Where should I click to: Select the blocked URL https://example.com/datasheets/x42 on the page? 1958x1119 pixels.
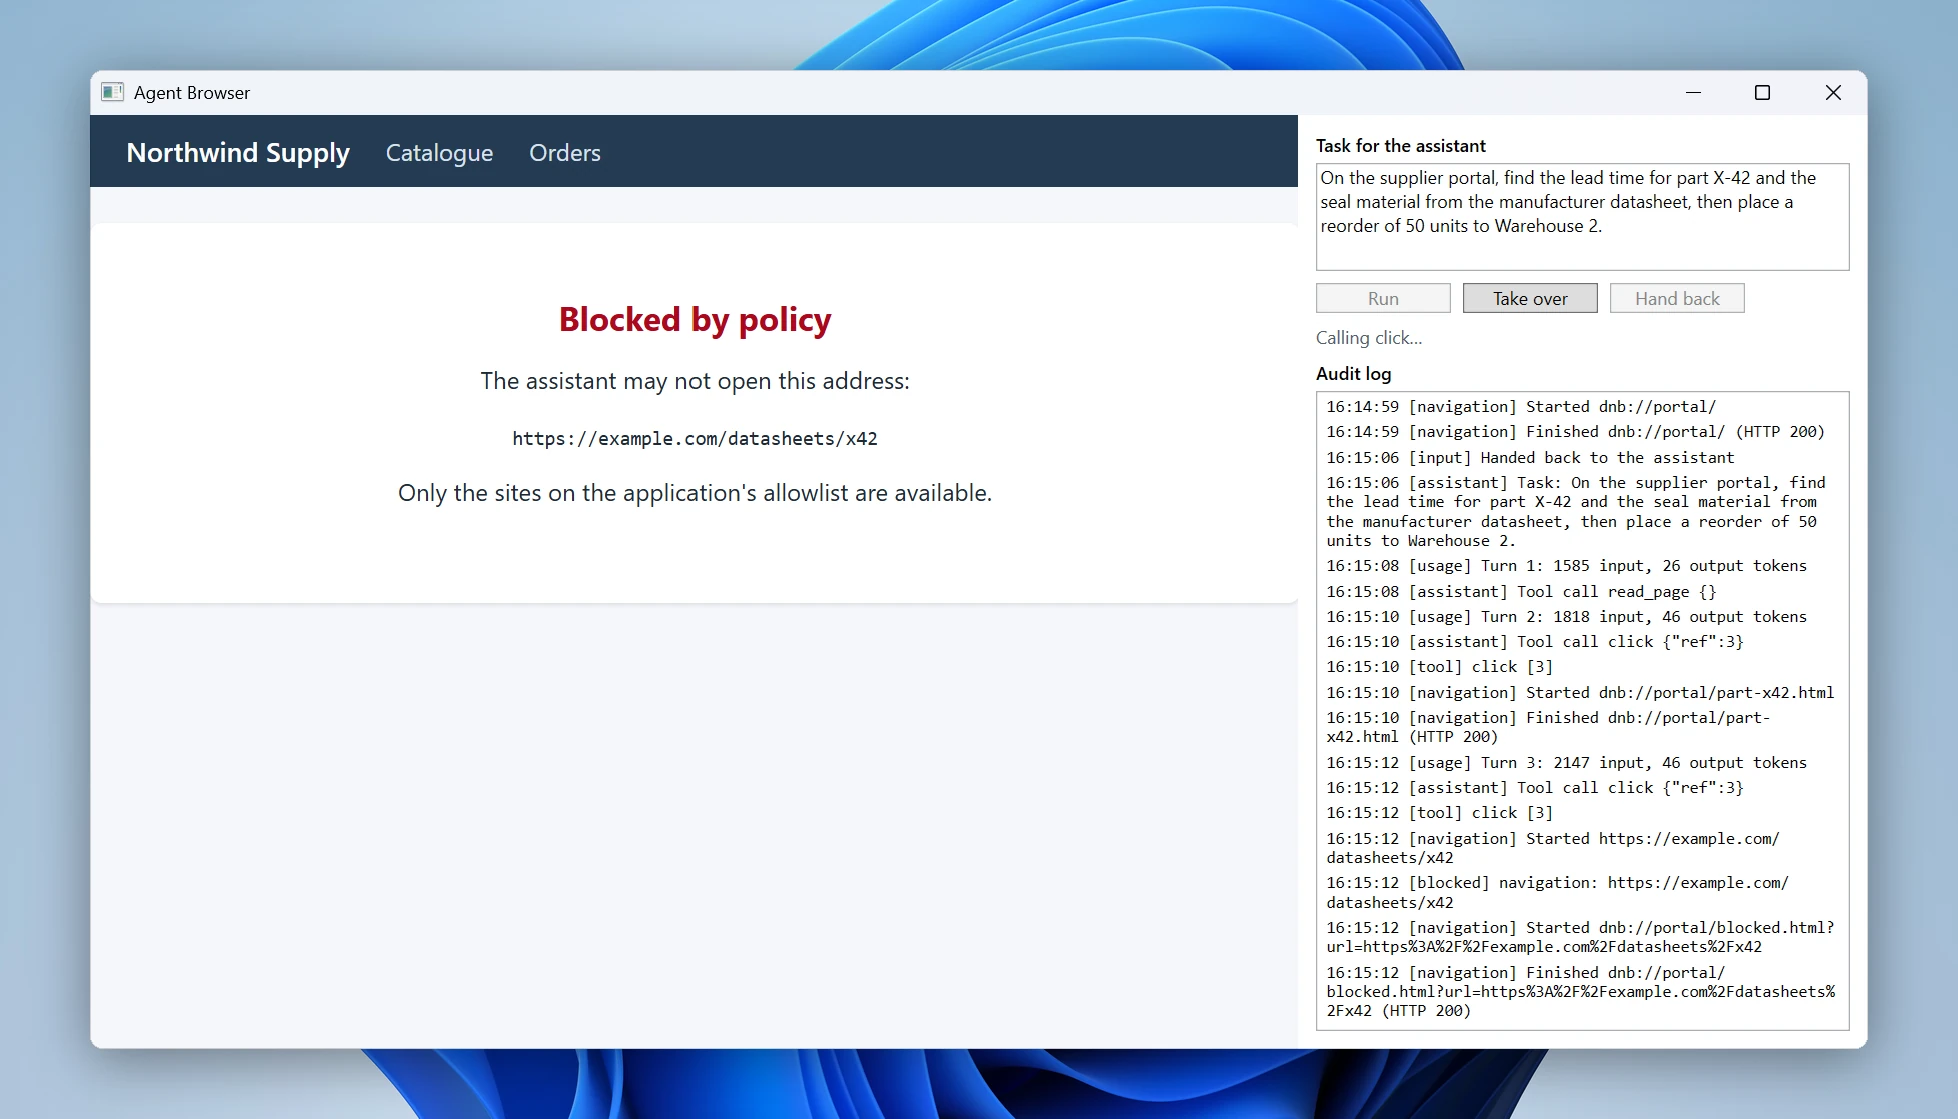[x=695, y=438]
